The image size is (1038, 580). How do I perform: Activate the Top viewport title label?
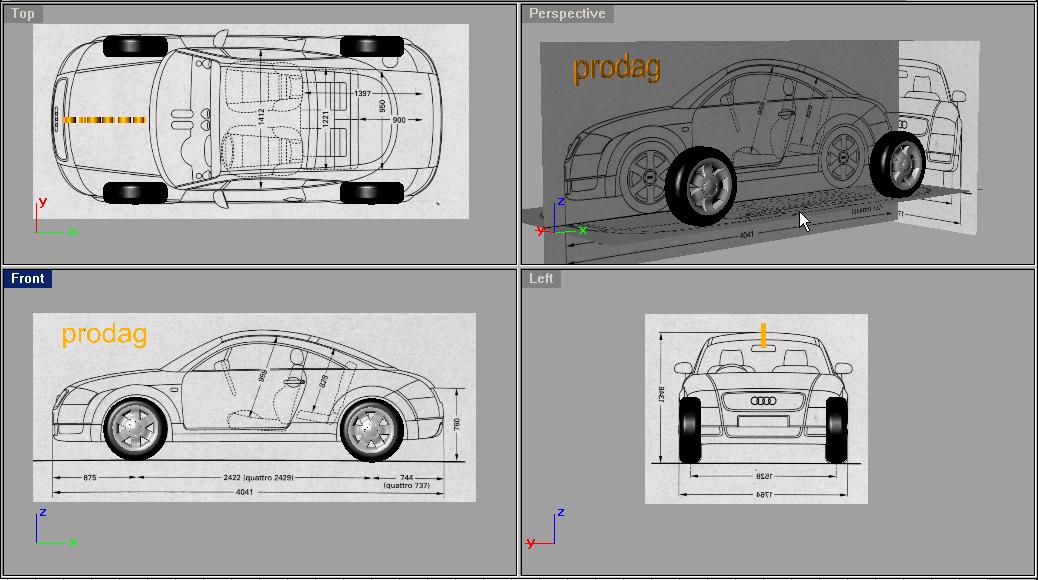point(23,14)
